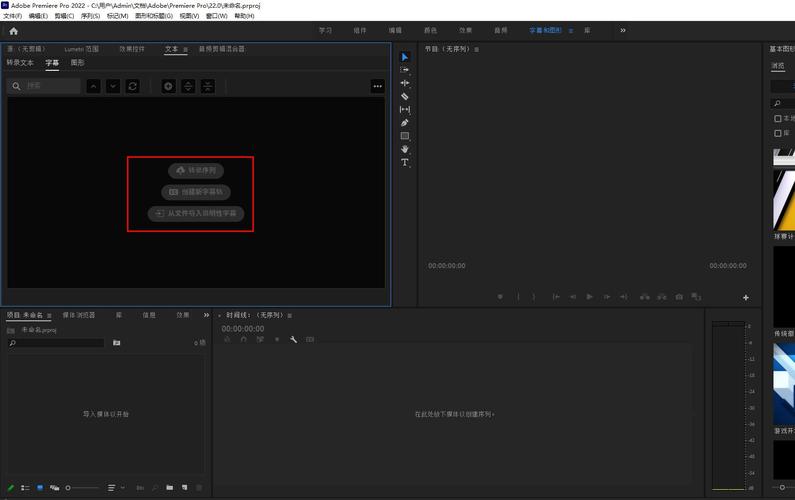Click the split caption icon

coord(188,86)
